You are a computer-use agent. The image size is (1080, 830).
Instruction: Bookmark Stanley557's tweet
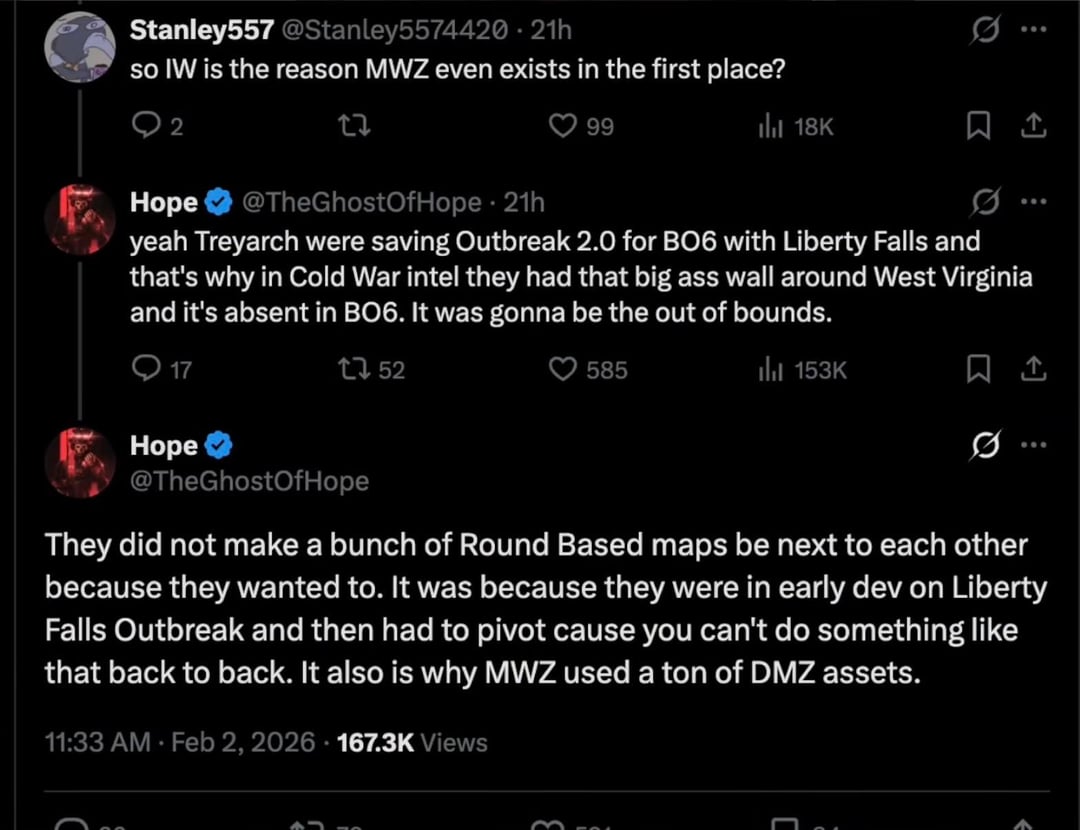(x=979, y=126)
